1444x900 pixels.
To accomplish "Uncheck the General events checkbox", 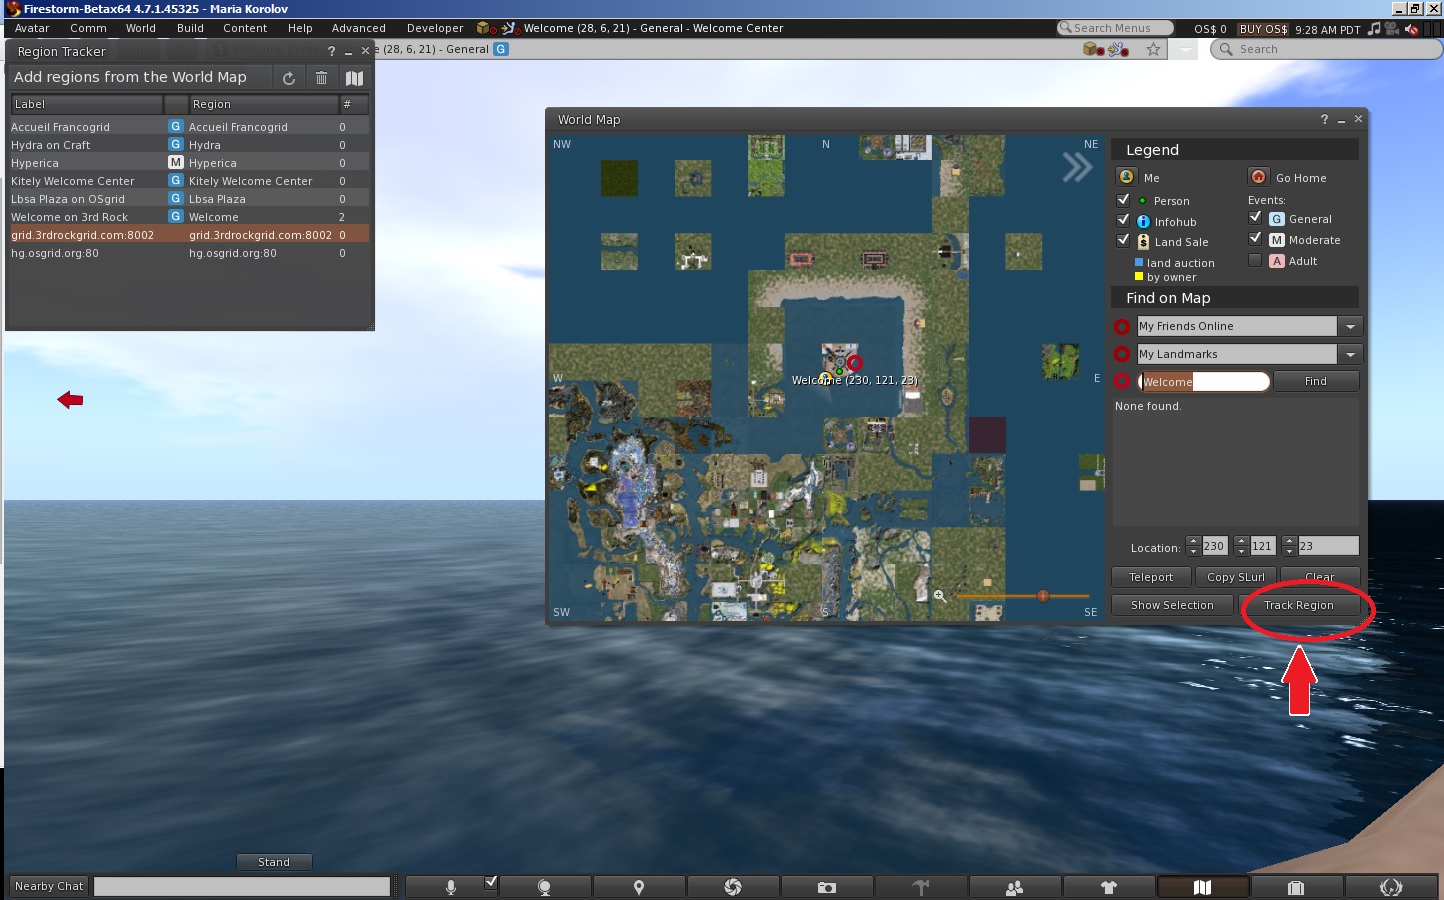I will point(1255,217).
